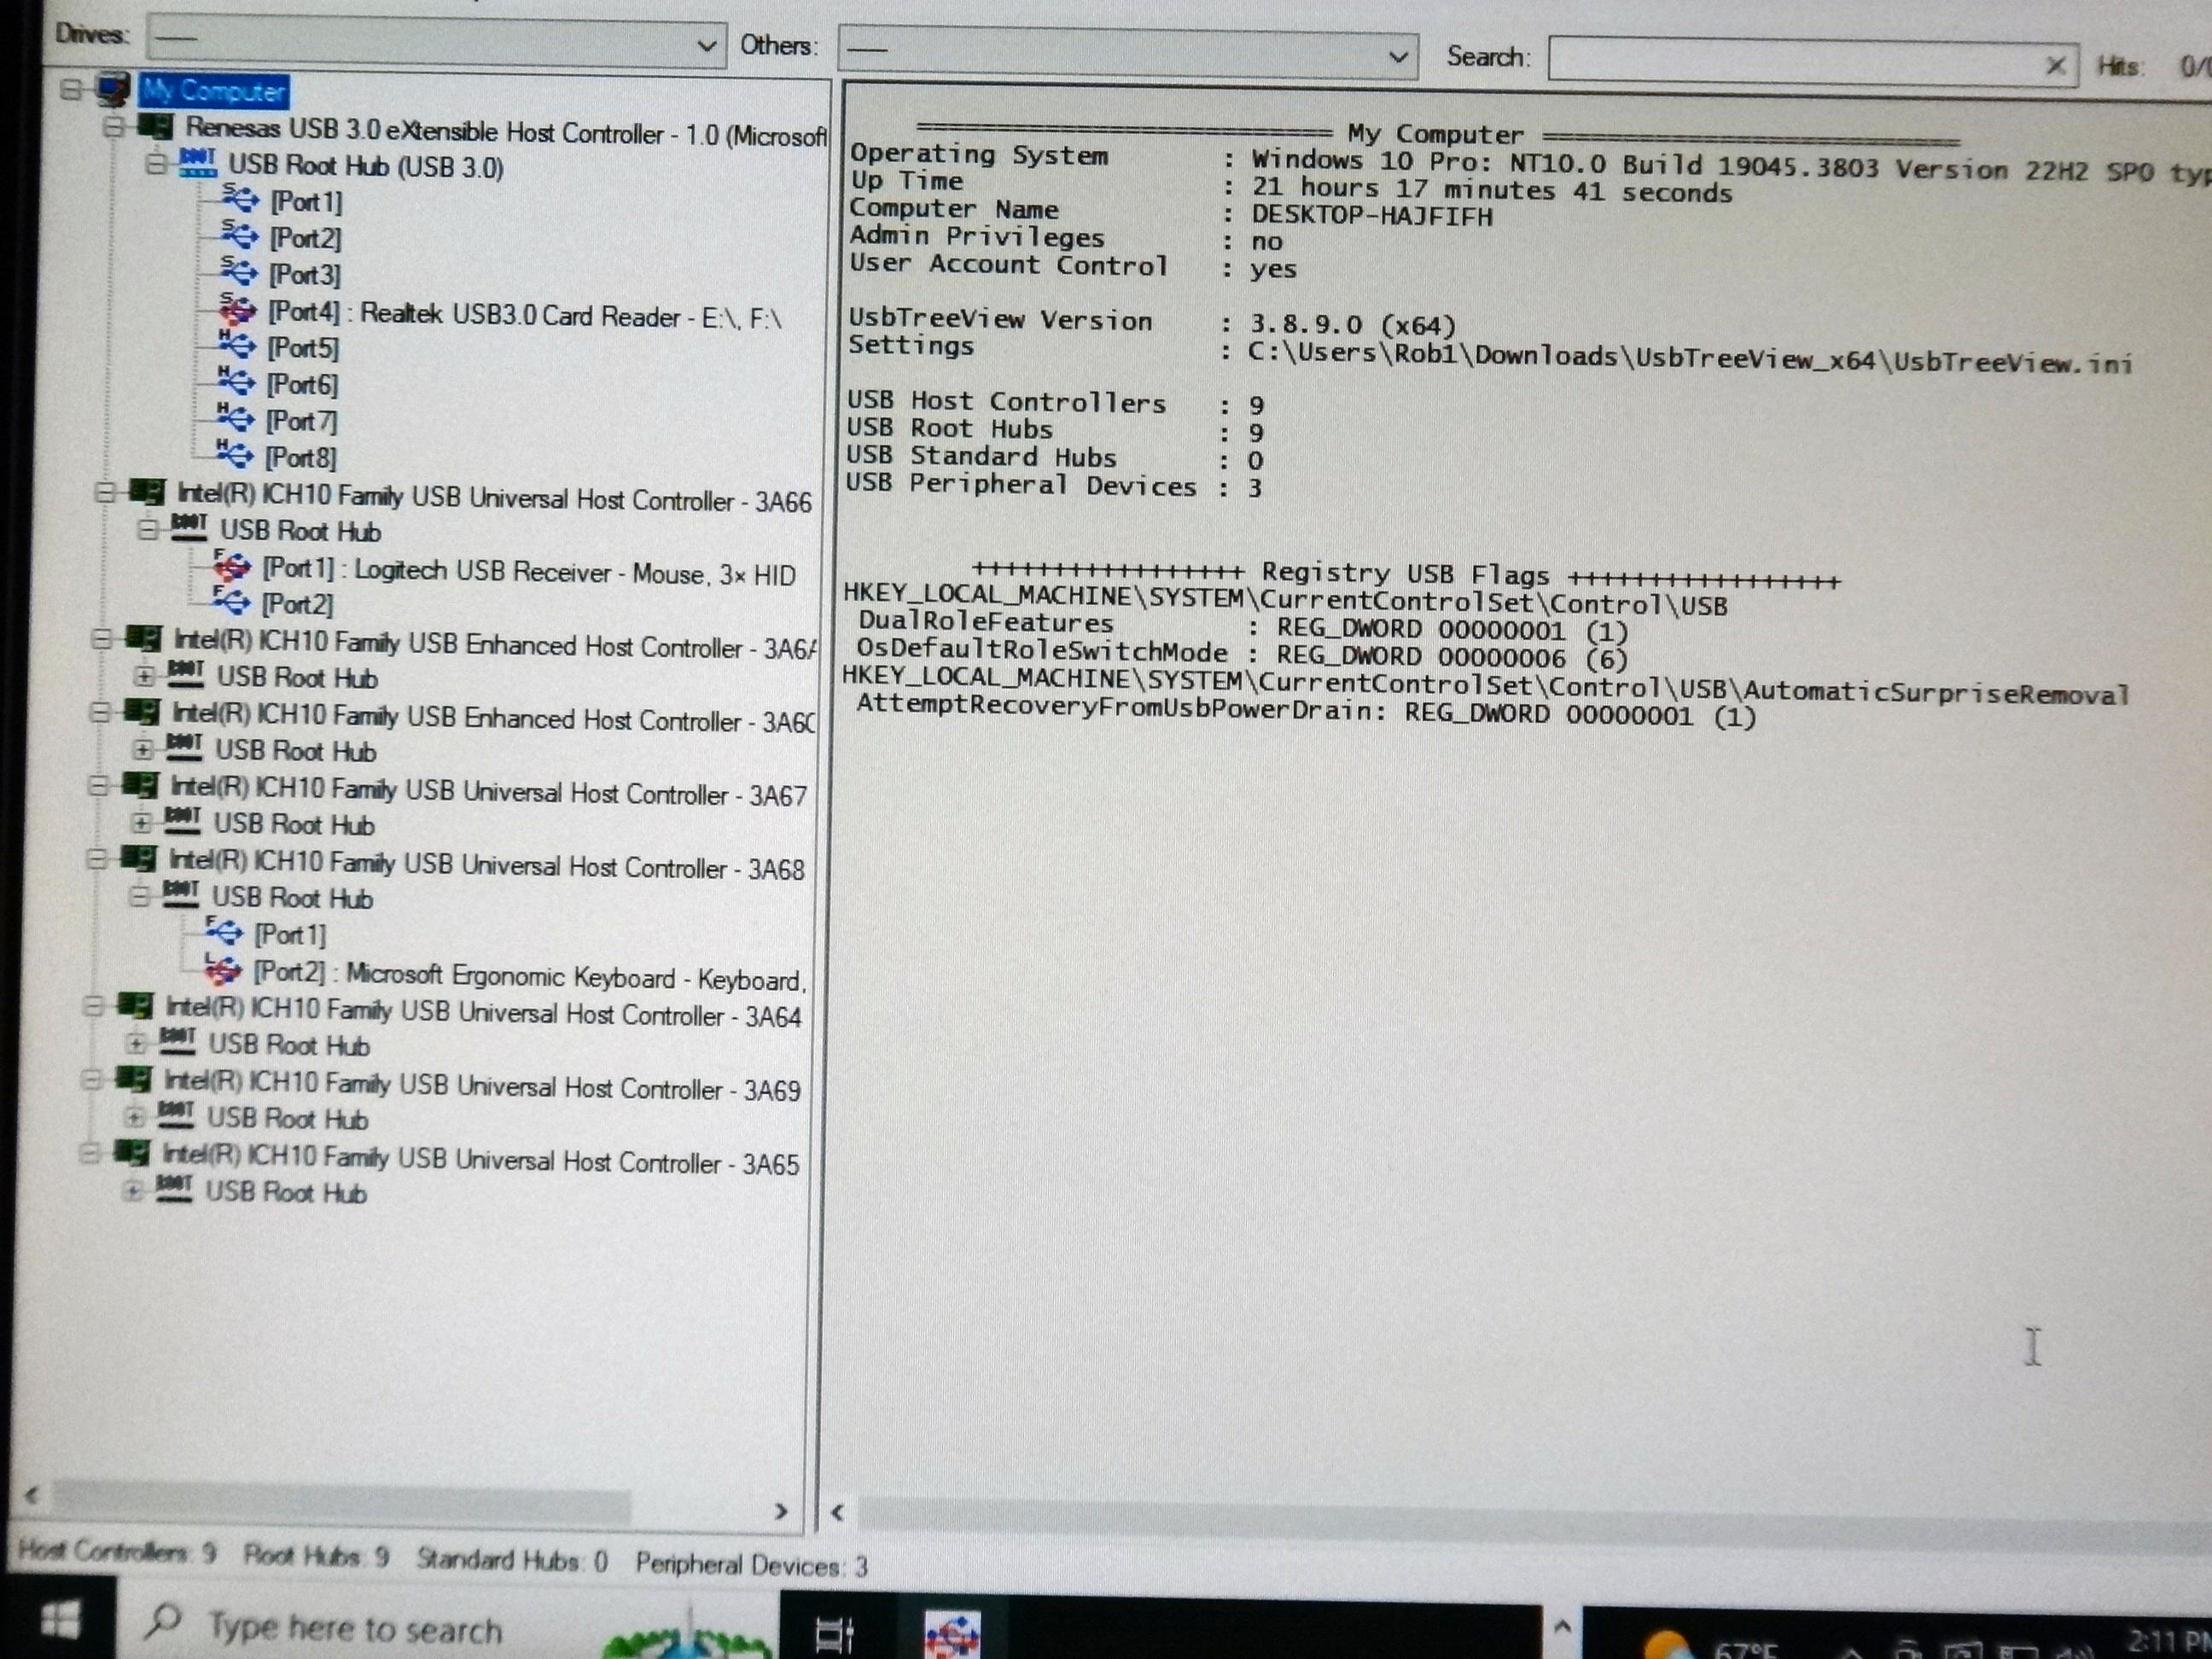This screenshot has height=1659, width=2212.
Task: Click ICH10 Universal controller 3A68 chip icon
Action: point(137,859)
